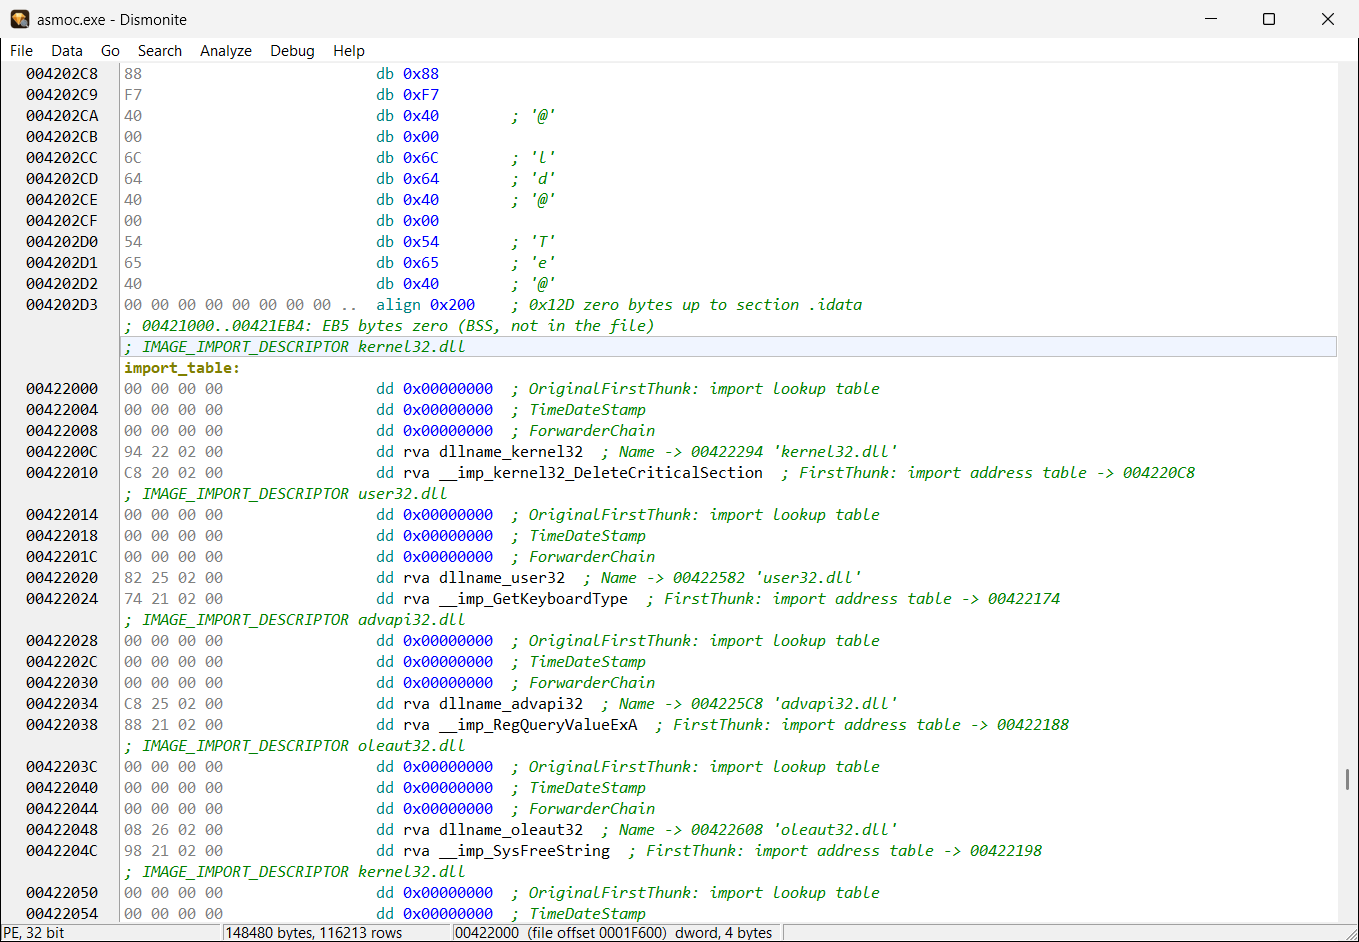
Task: Click the file offset 0001F600 status entry
Action: 614,933
